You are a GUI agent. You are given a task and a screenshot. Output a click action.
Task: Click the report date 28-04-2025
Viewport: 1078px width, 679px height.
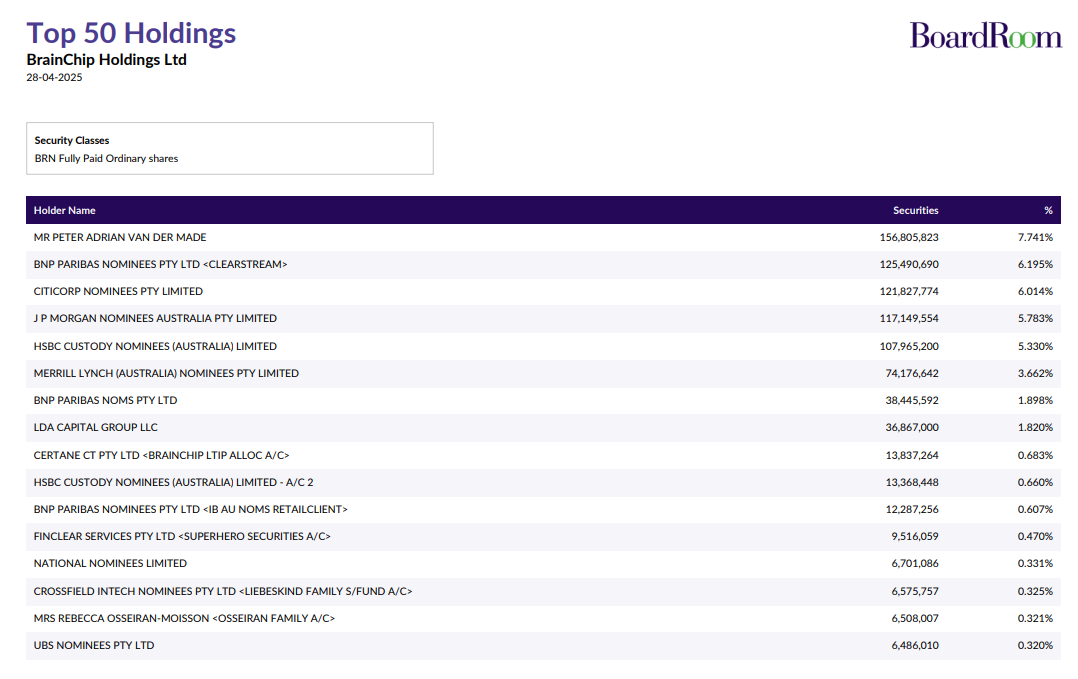coord(54,78)
